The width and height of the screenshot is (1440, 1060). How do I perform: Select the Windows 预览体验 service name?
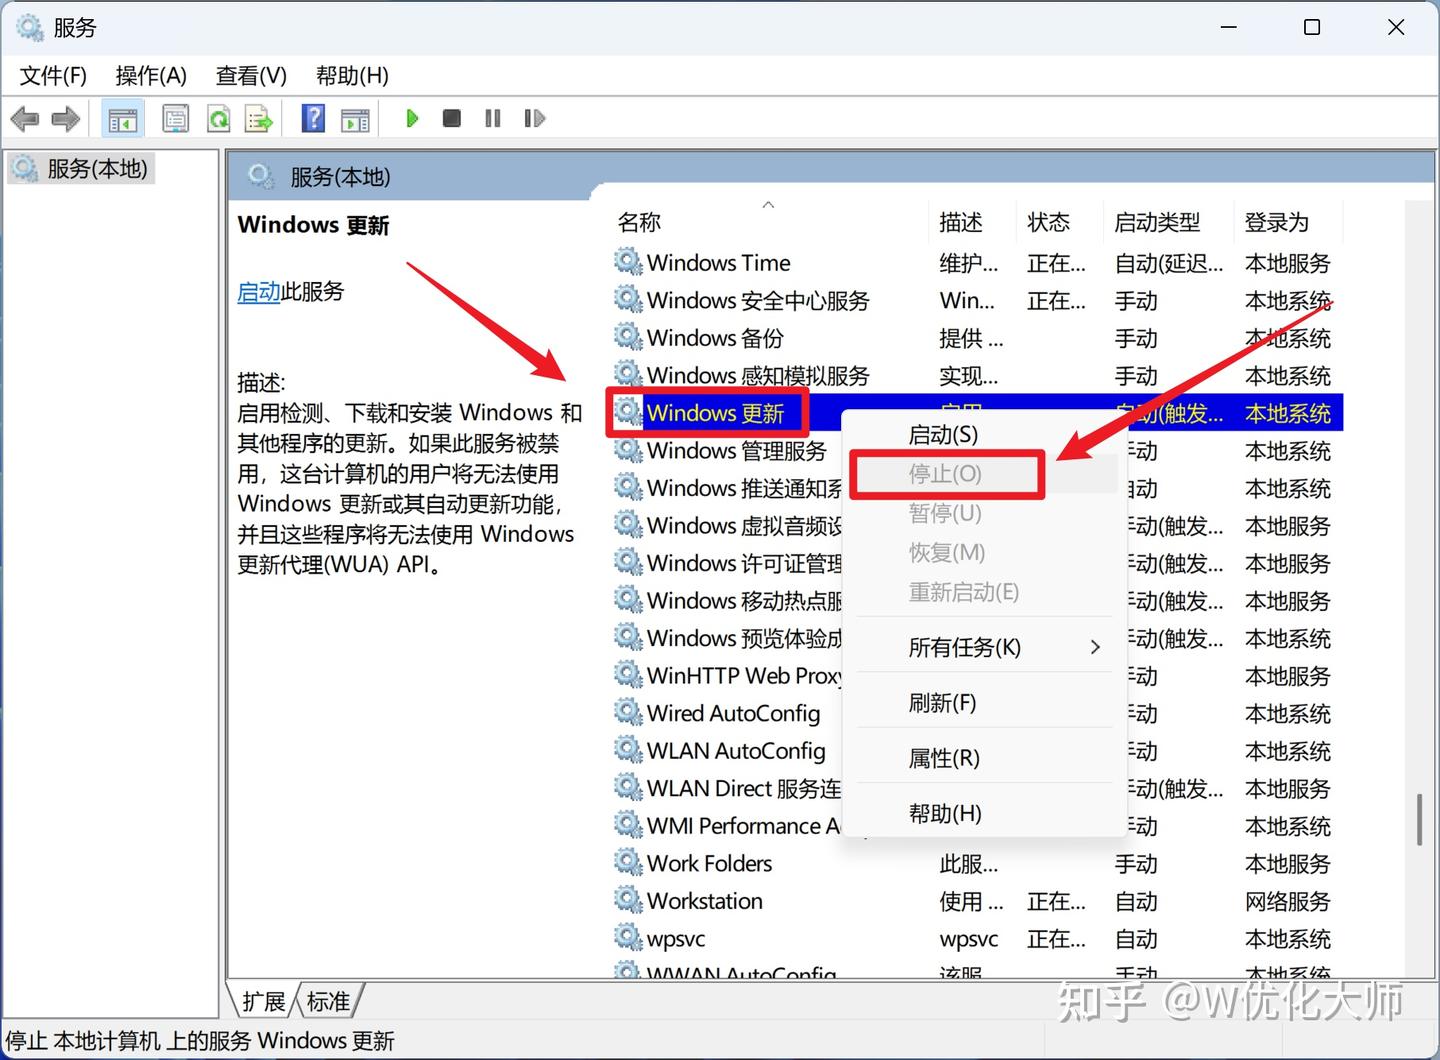[744, 638]
